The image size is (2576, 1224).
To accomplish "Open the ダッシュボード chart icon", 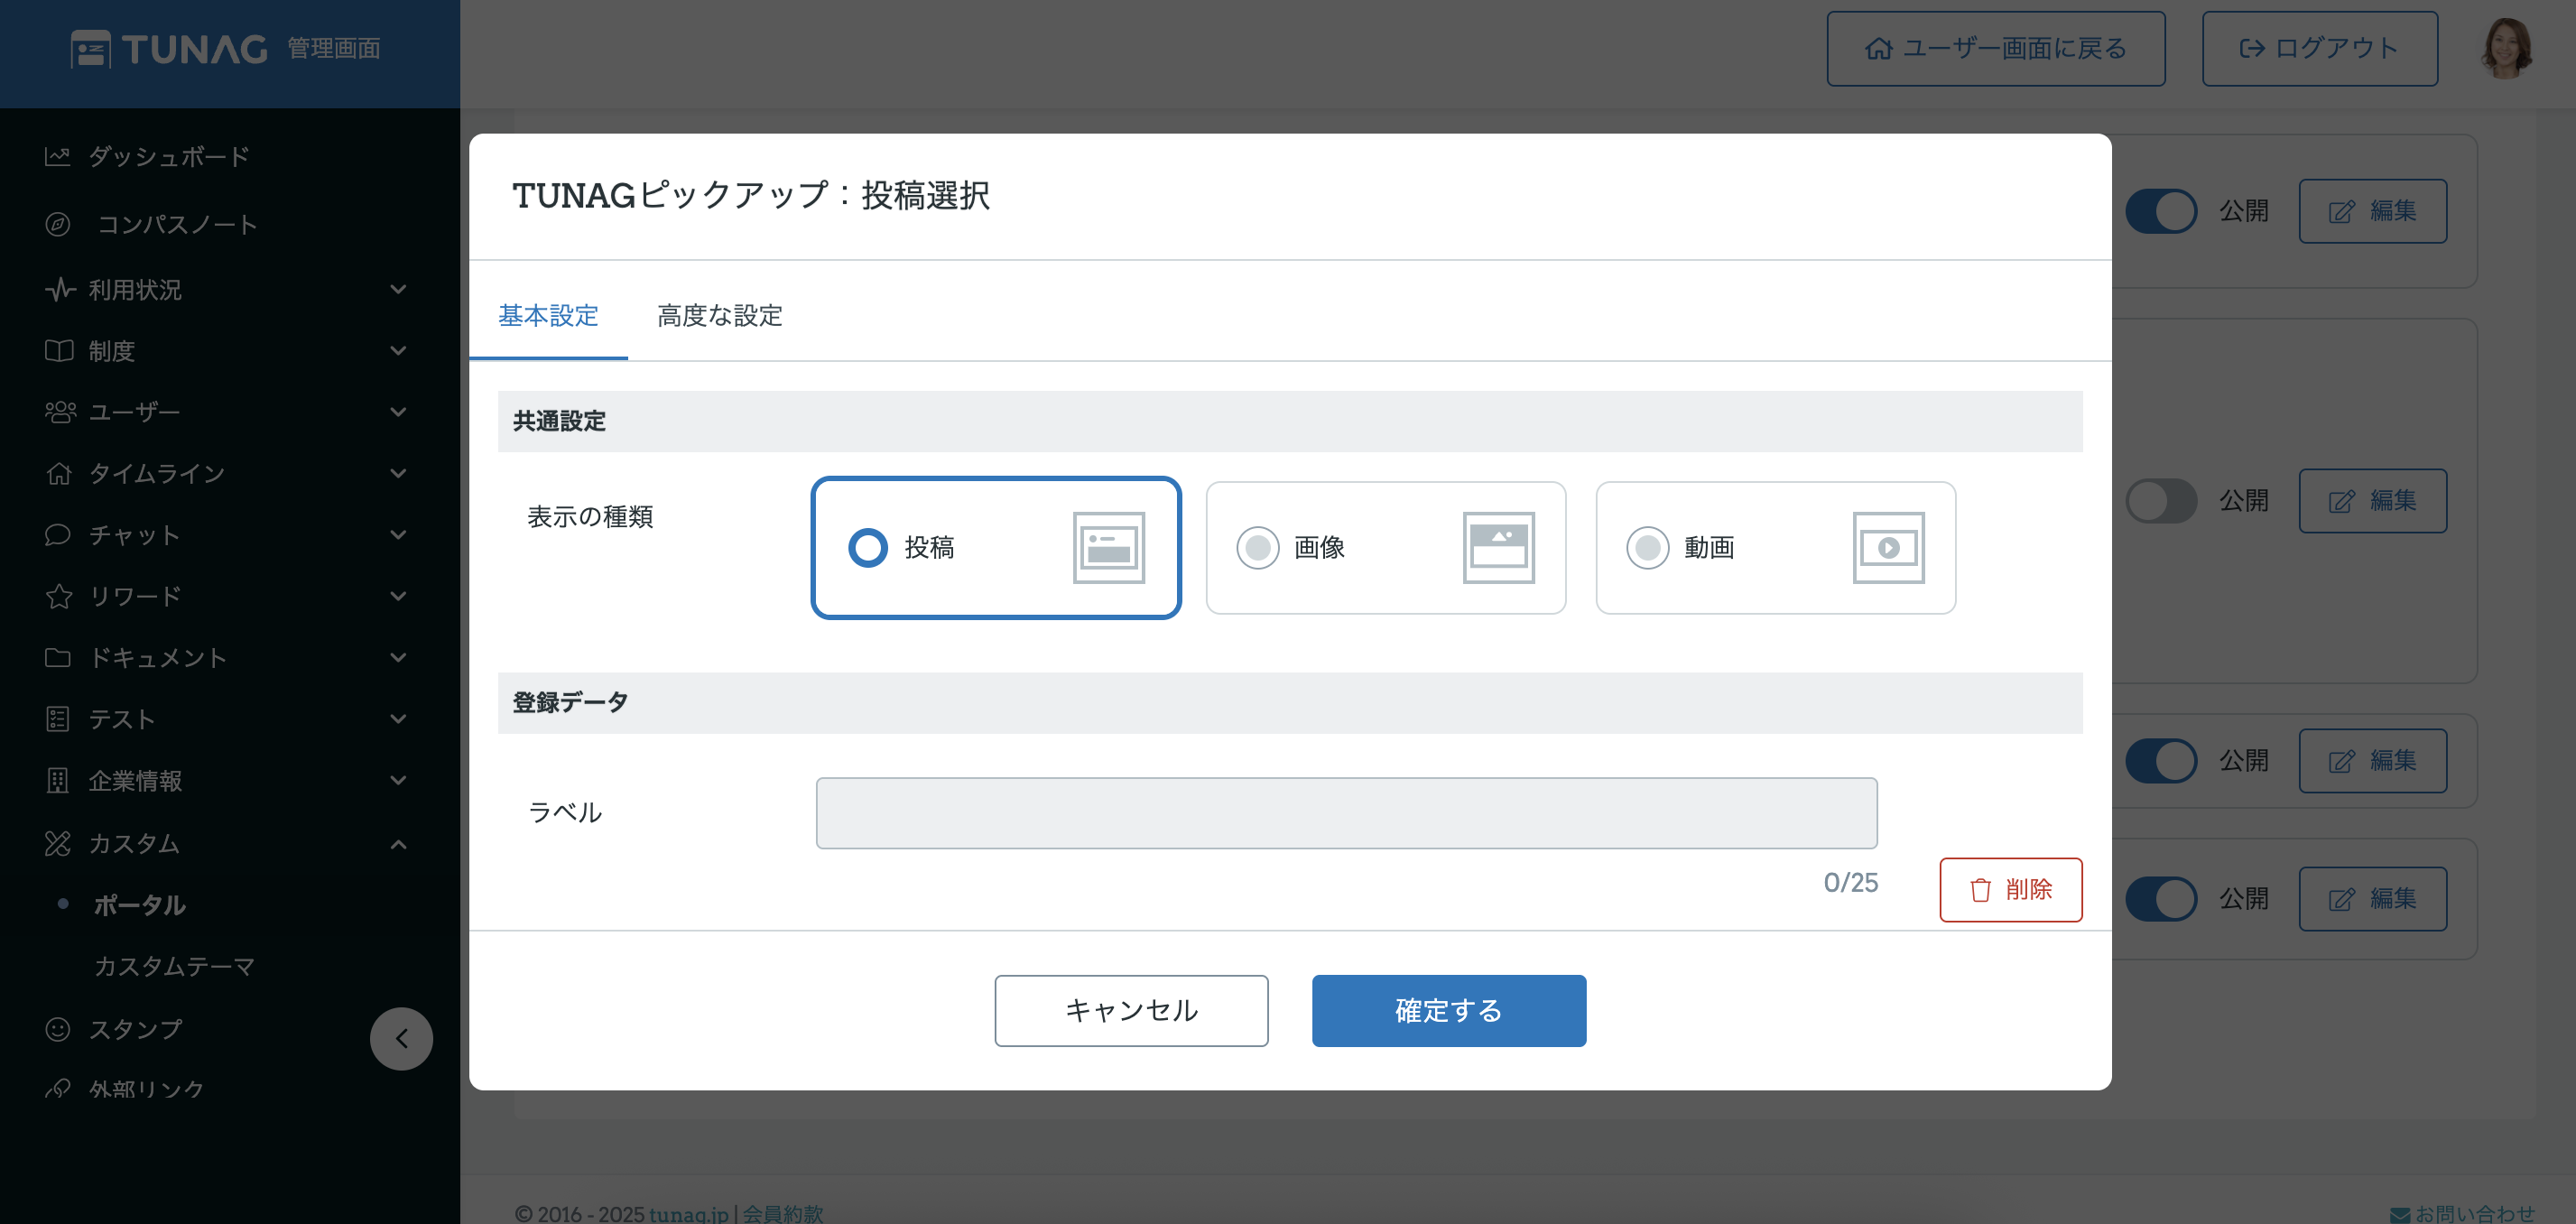I will click(x=58, y=156).
